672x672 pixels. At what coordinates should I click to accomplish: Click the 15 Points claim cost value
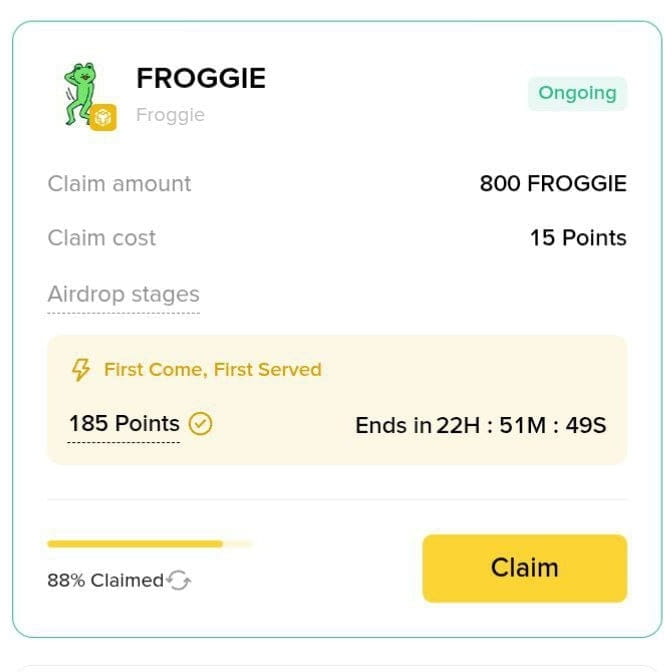pyautogui.click(x=578, y=238)
